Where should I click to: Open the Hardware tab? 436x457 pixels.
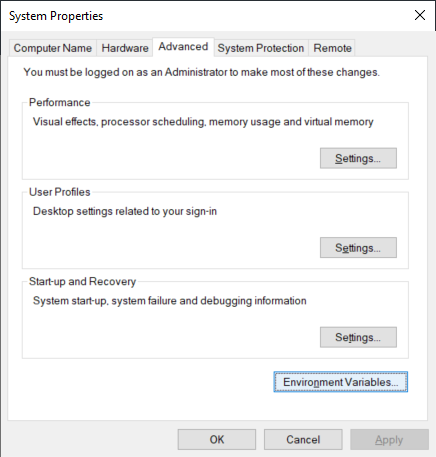point(125,48)
